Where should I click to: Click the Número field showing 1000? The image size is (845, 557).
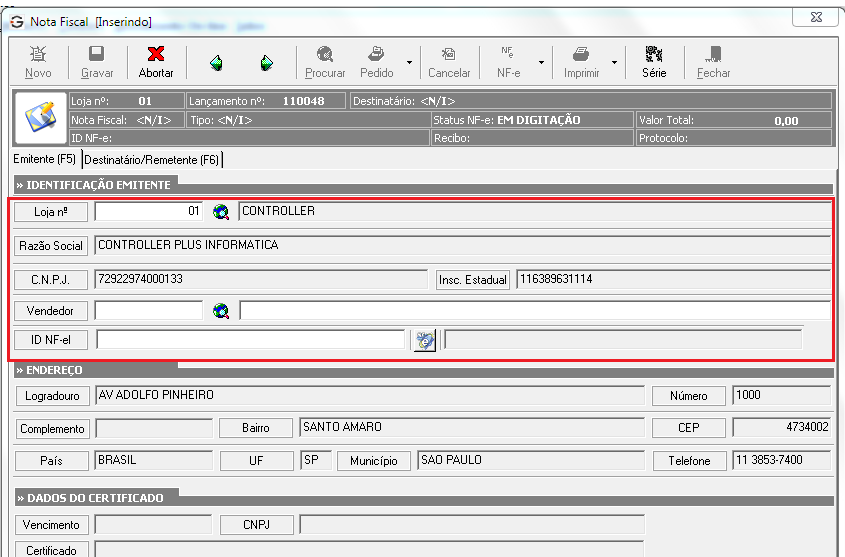781,395
